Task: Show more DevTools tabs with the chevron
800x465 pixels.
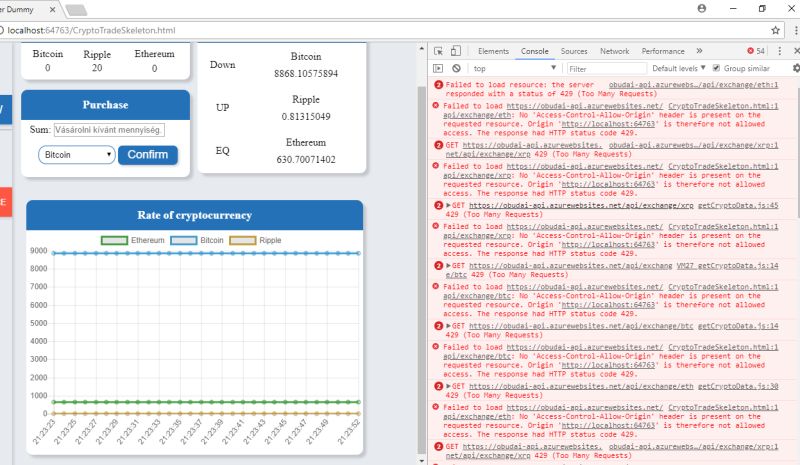Action: [x=699, y=51]
